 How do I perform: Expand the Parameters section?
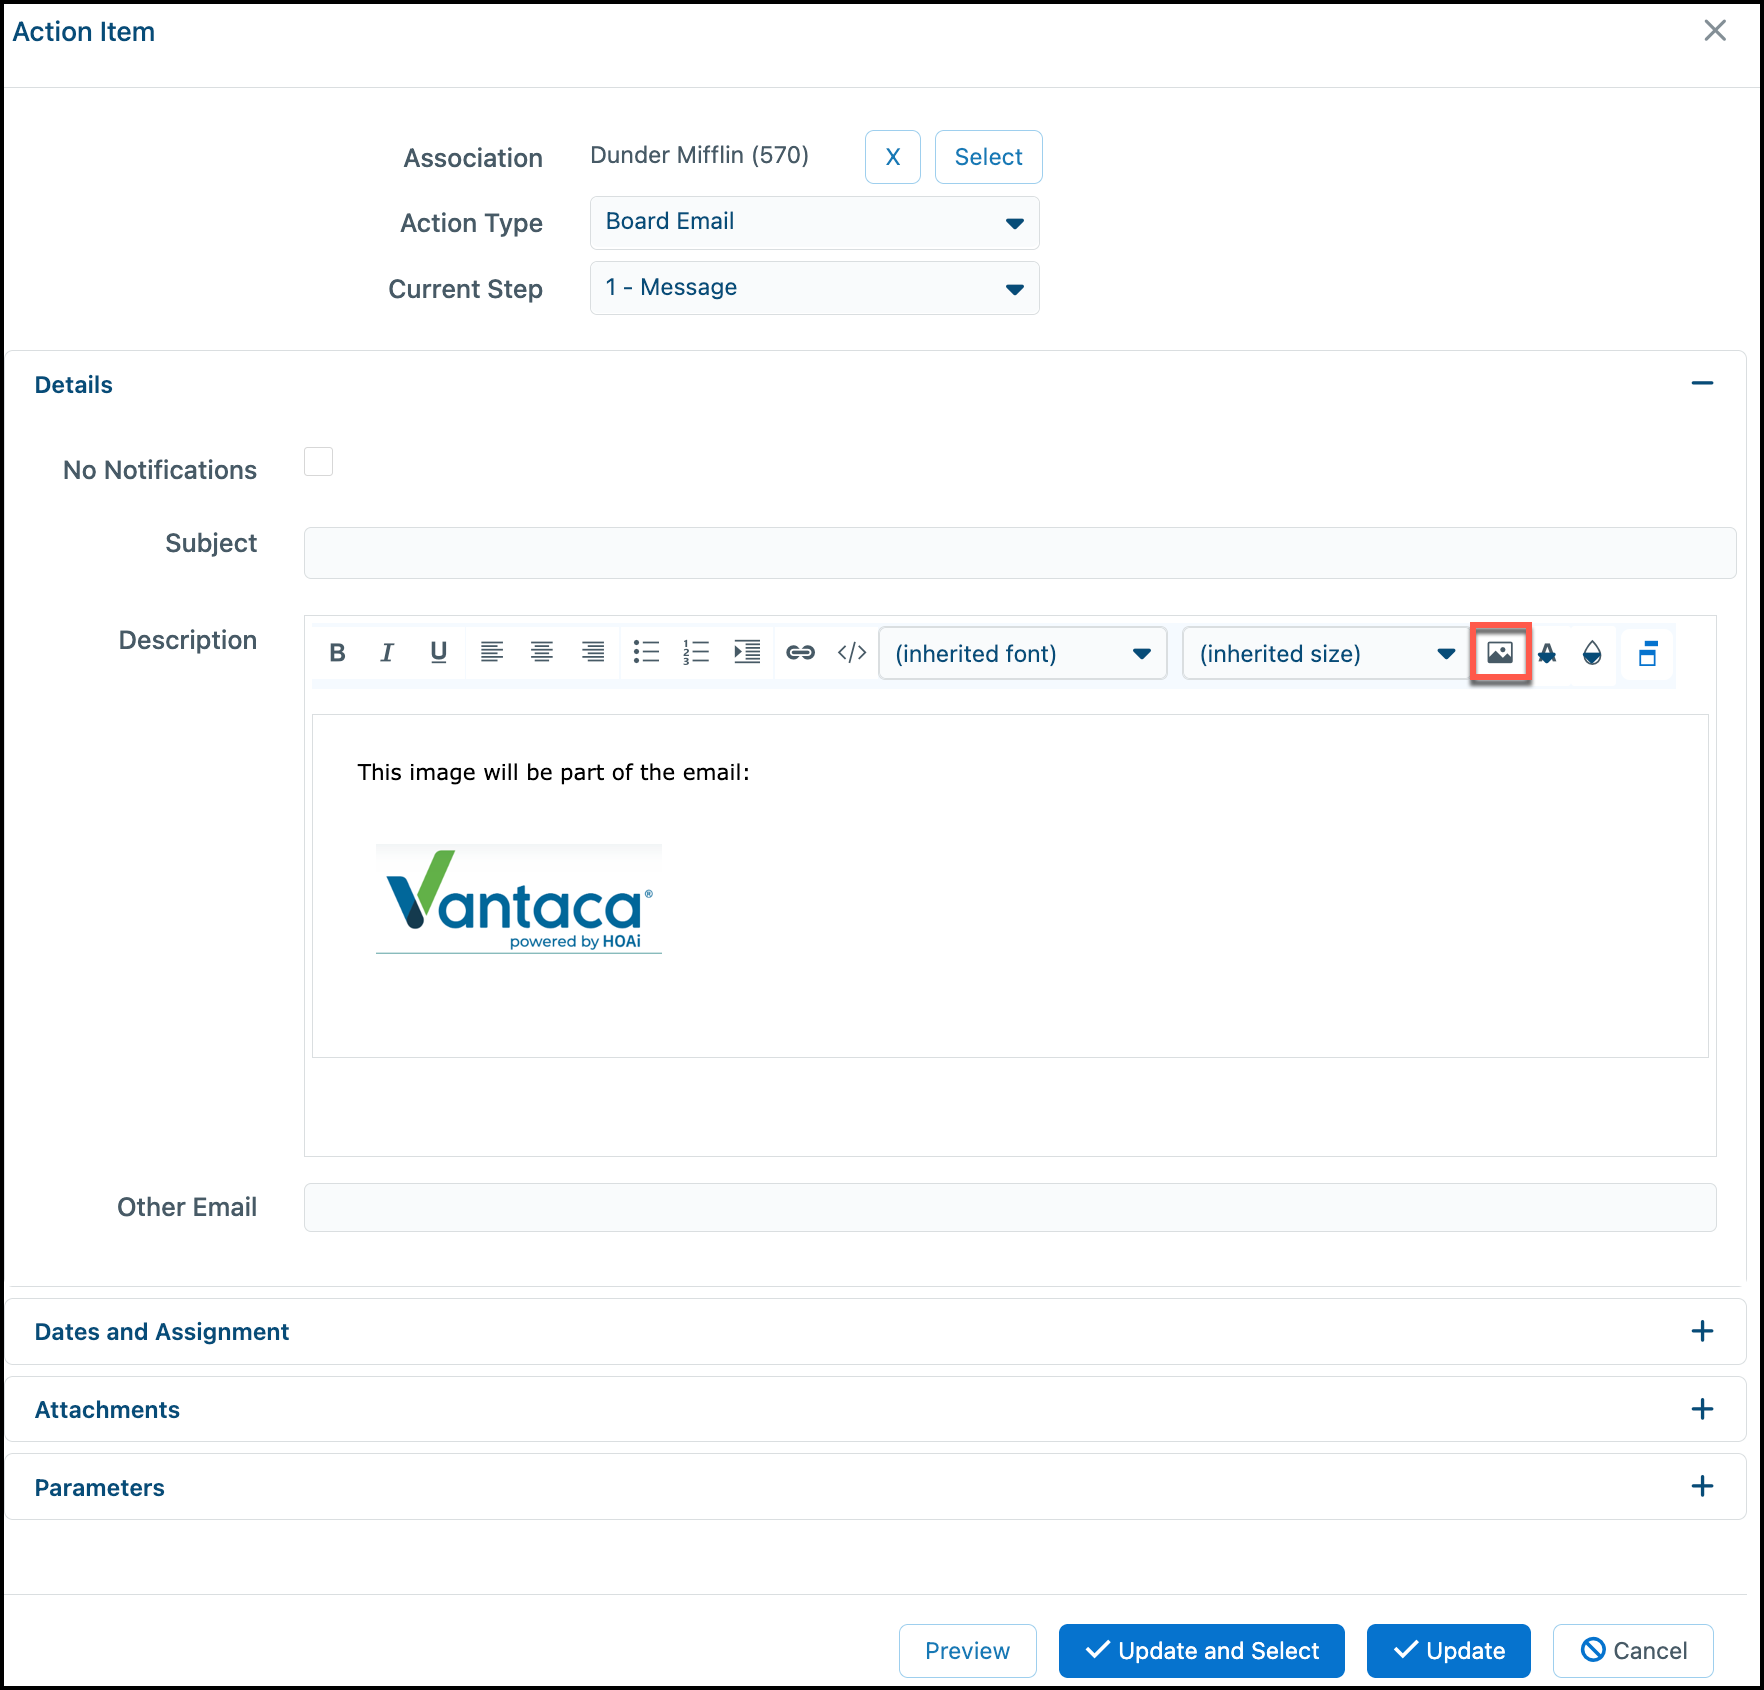pos(1702,1486)
